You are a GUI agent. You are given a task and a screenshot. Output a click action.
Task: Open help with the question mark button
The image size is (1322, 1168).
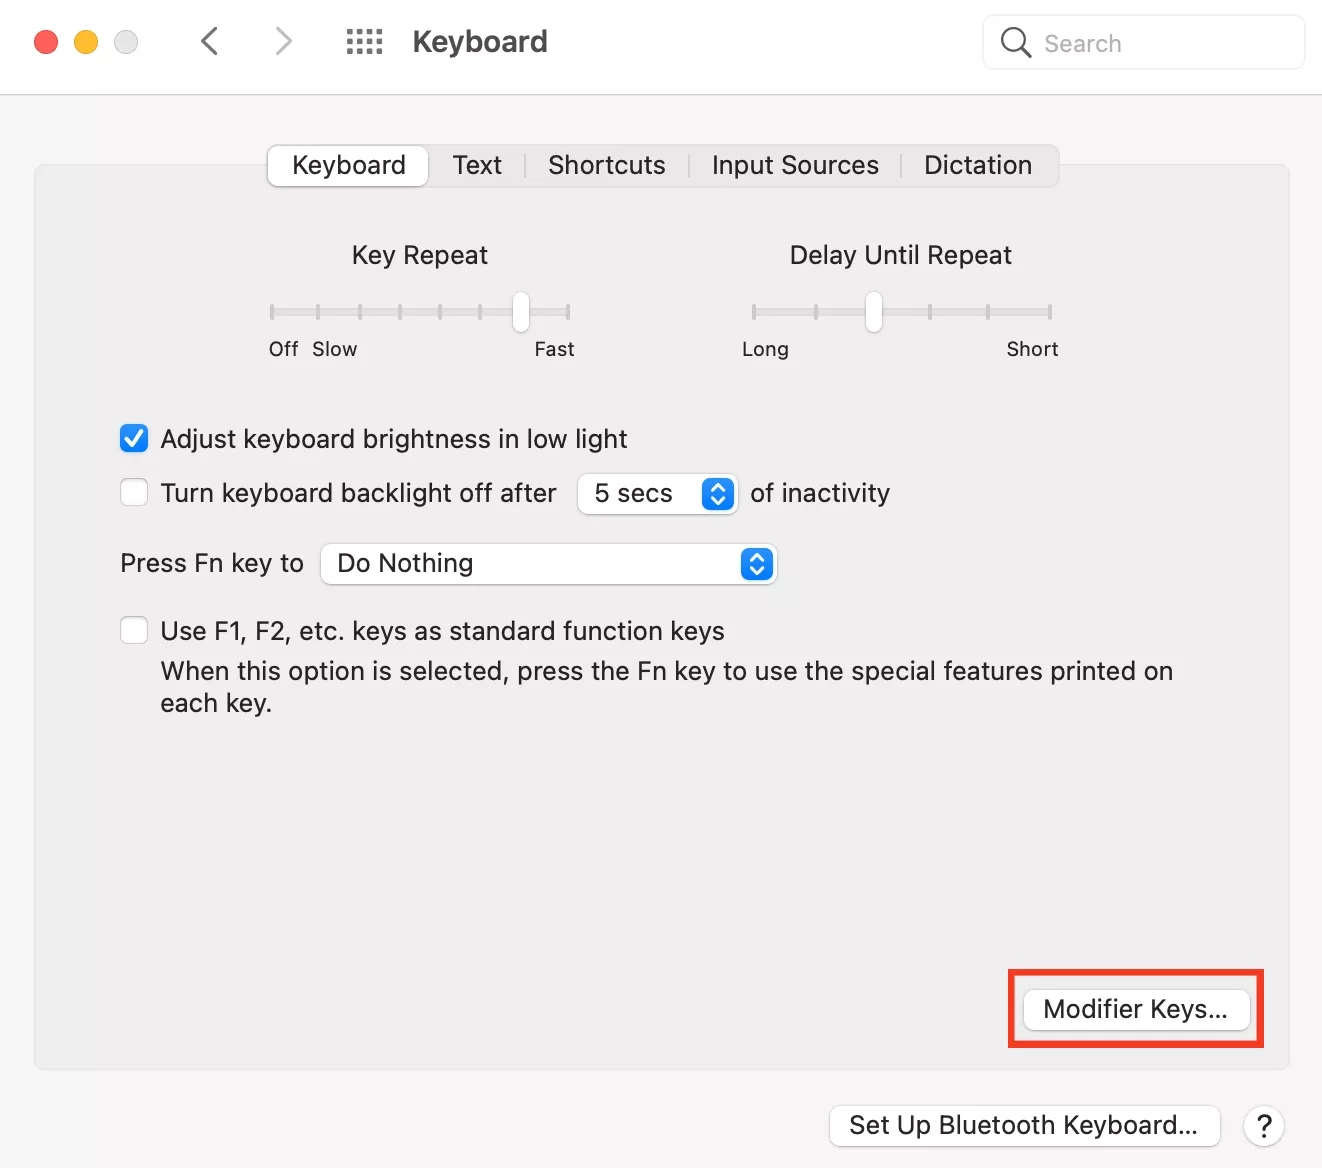(1264, 1126)
